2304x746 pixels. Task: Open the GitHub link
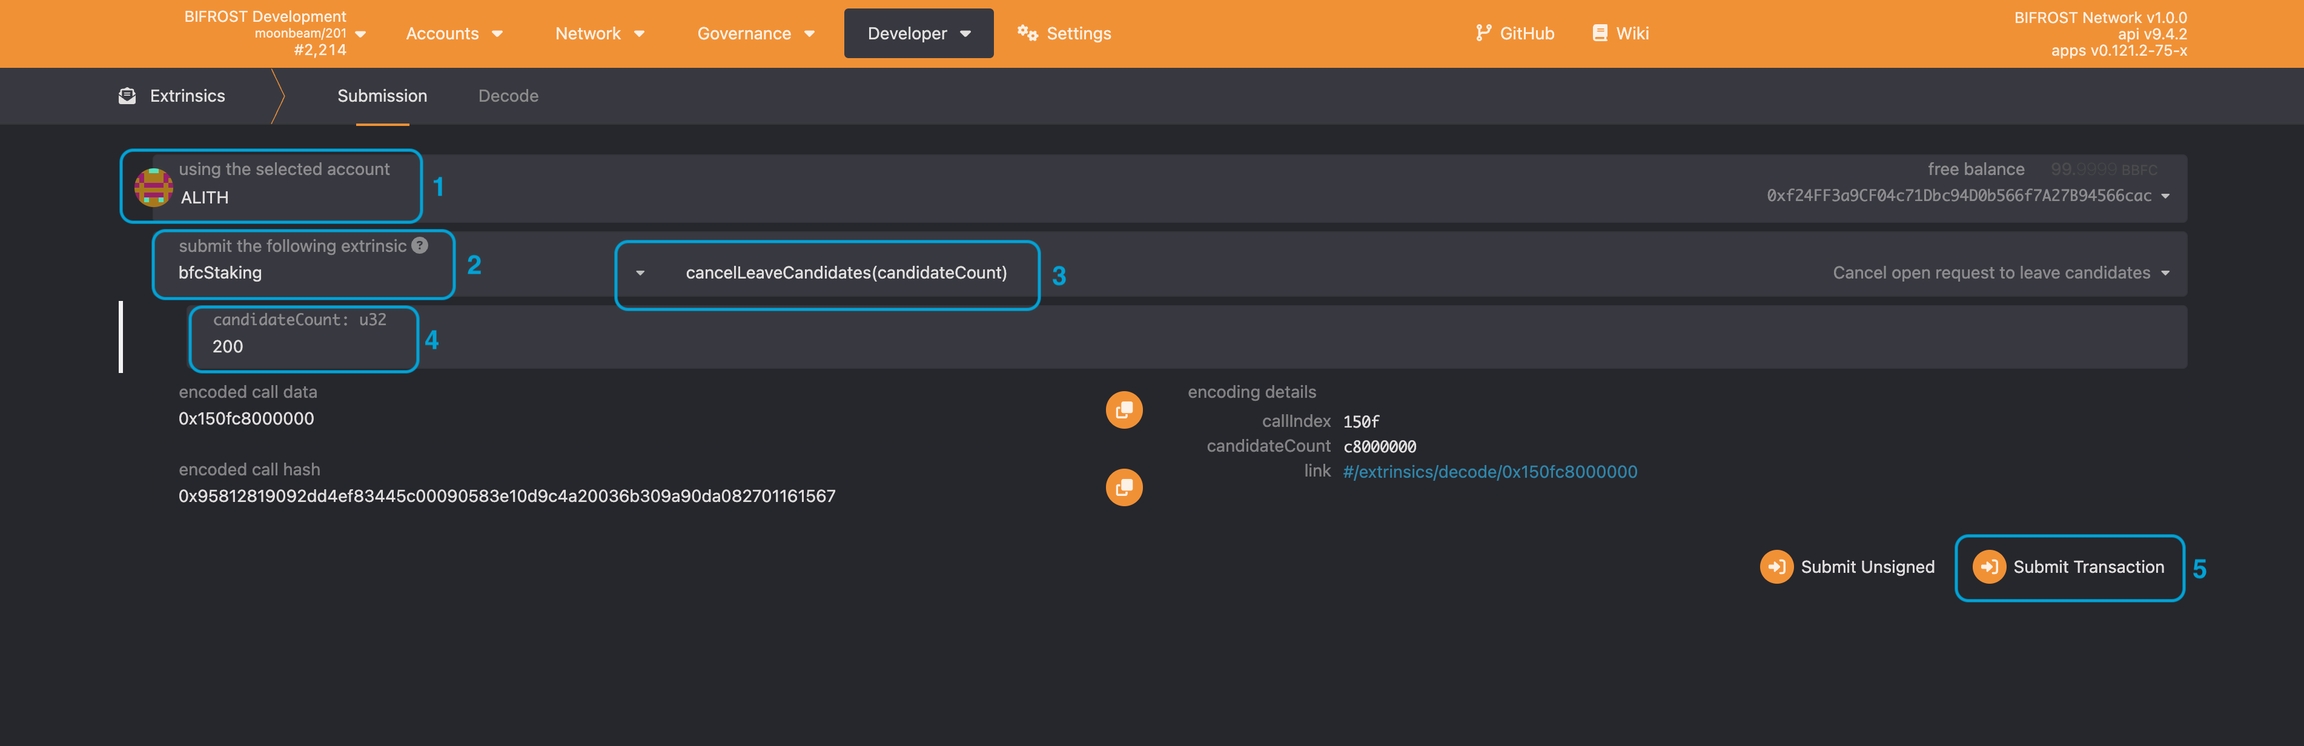[1514, 33]
